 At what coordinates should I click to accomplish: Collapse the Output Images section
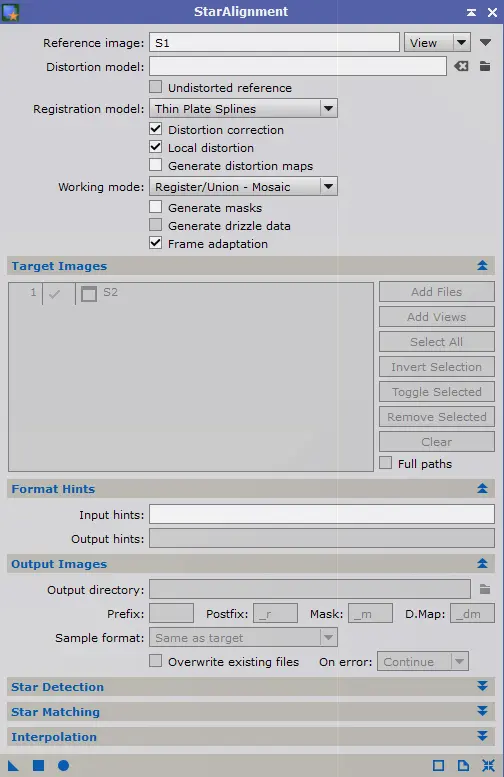click(x=482, y=563)
